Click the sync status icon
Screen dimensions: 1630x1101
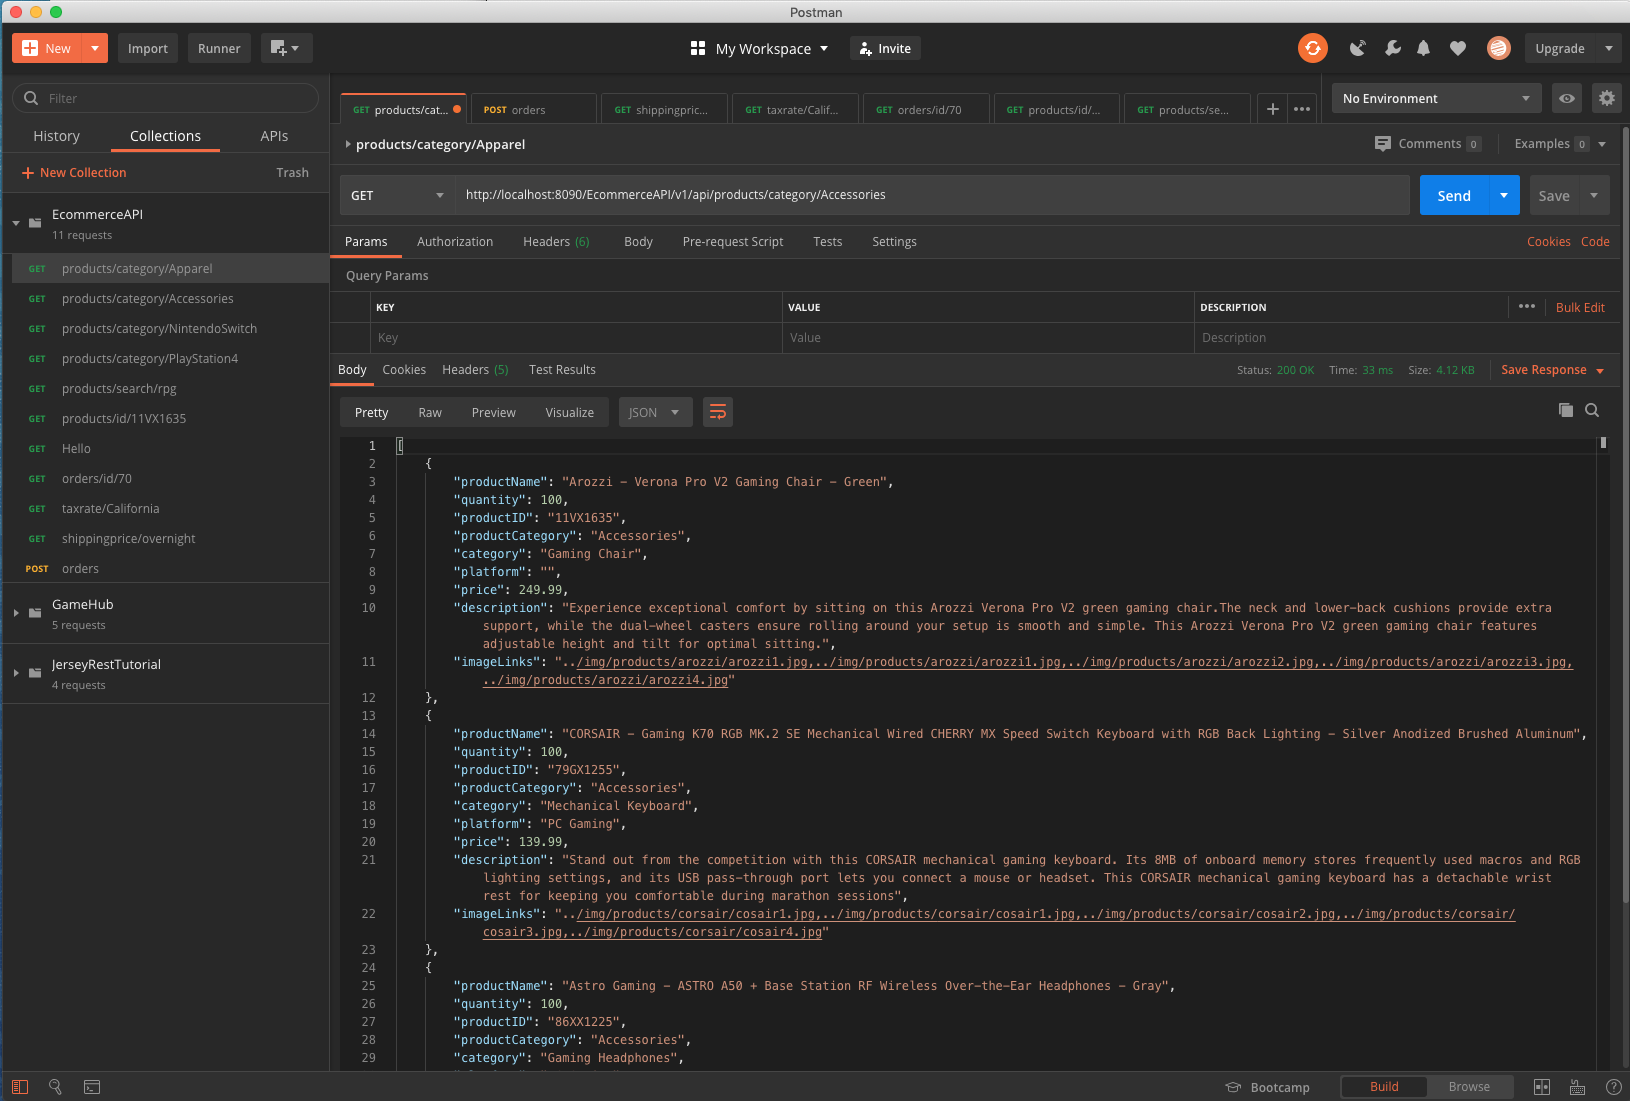1312,48
